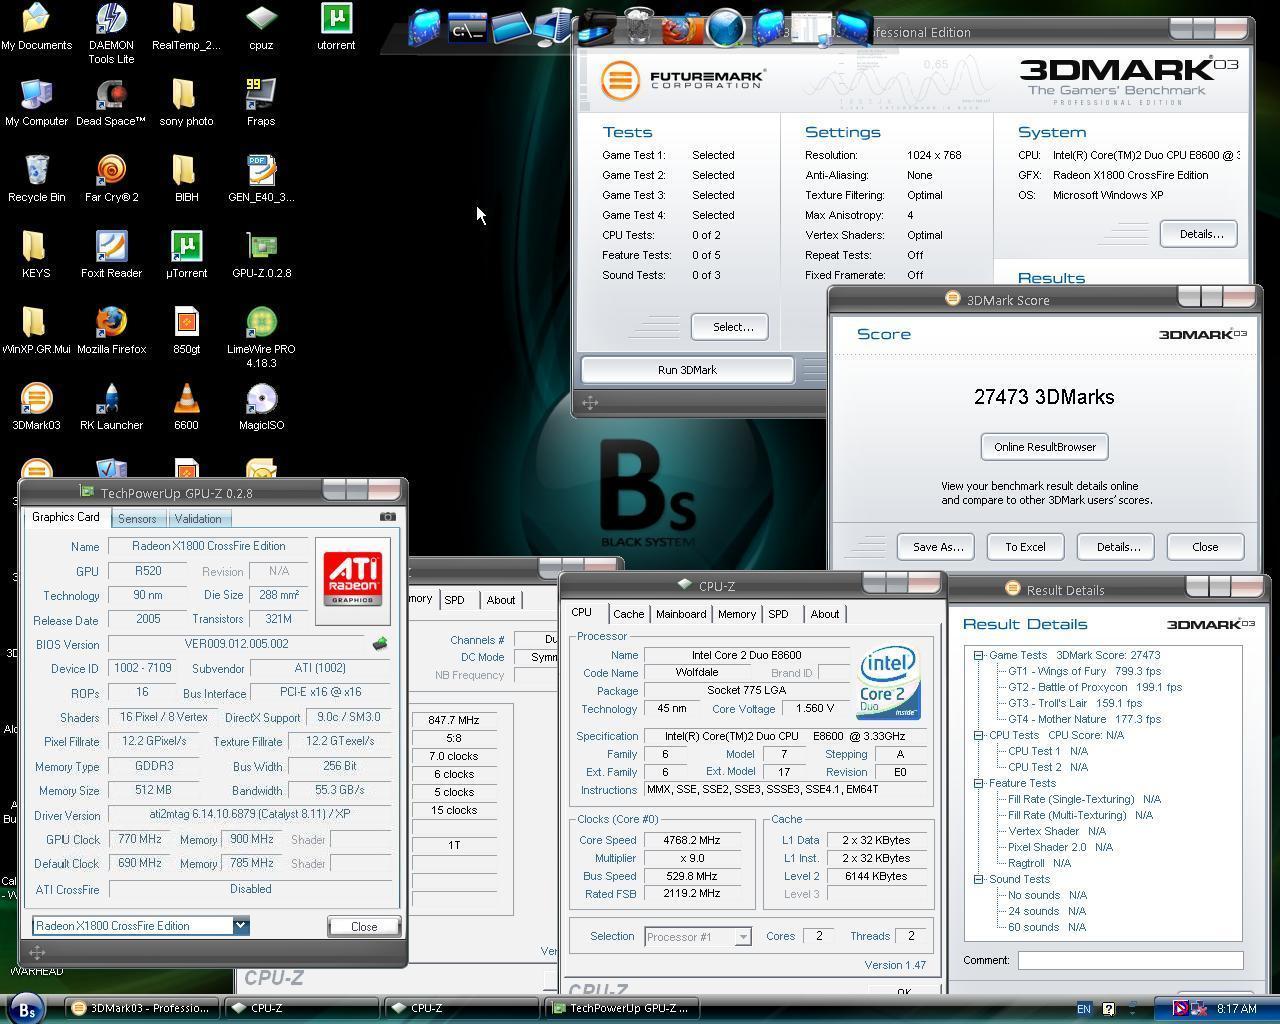Open the command prompt icon in the top dock
1280x1024 pixels.
pyautogui.click(x=467, y=28)
